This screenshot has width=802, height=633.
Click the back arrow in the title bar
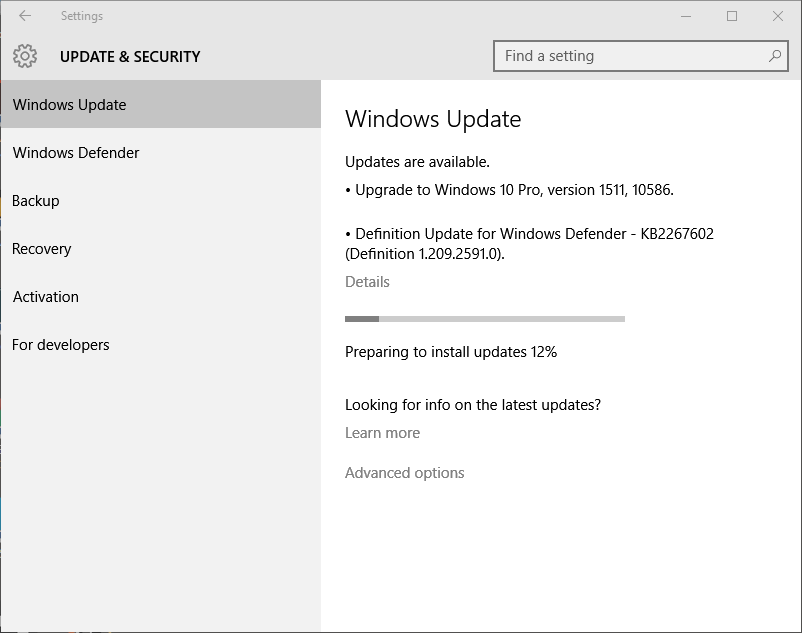25,16
